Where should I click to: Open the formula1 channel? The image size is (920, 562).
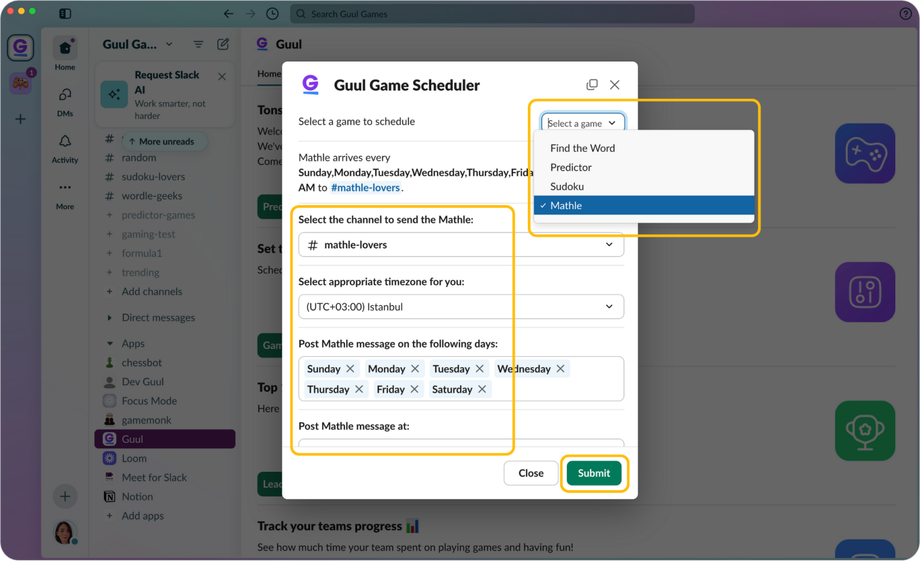141,253
